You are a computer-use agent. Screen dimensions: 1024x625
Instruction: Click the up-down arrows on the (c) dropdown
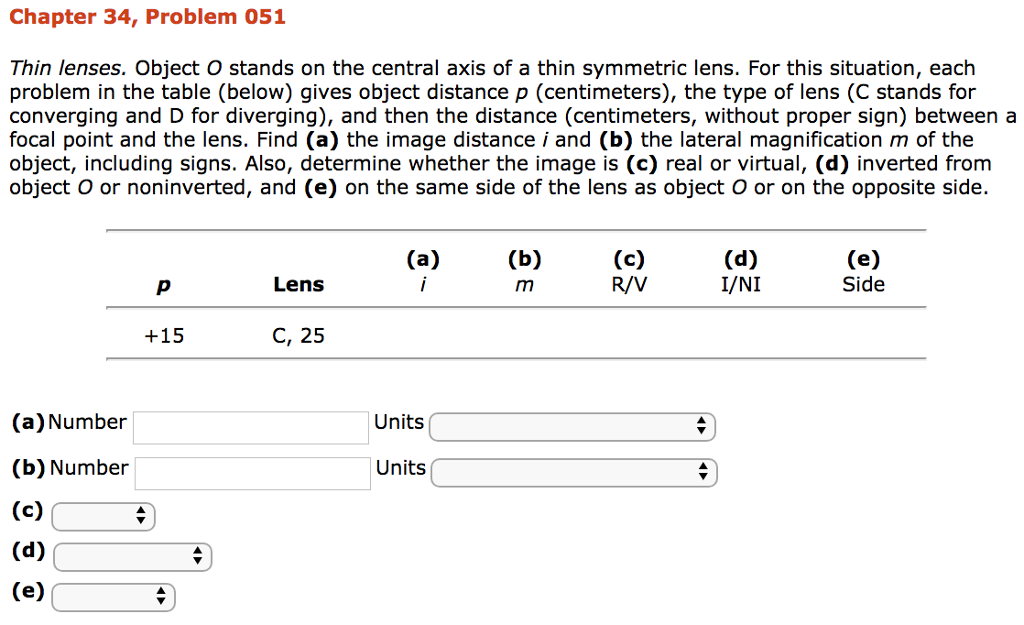click(x=141, y=516)
